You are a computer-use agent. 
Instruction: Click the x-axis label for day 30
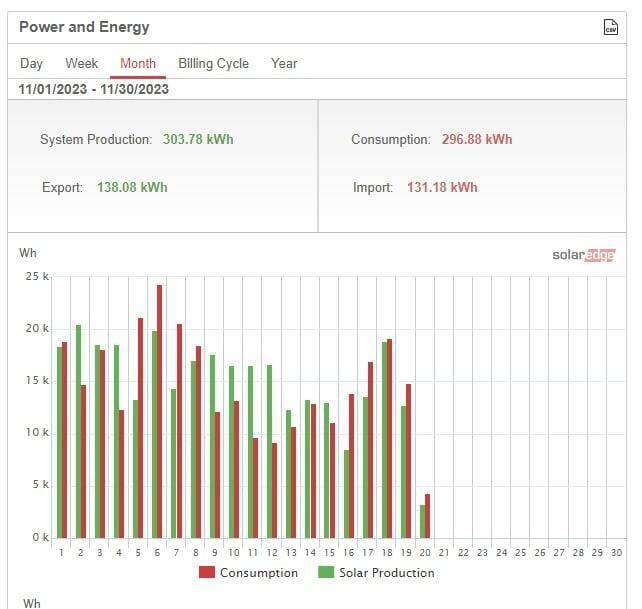(617, 553)
